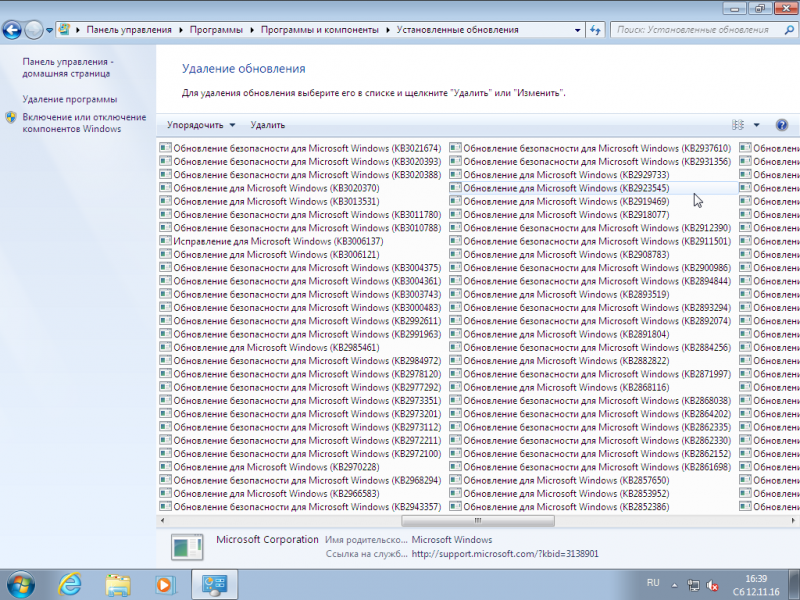Select update entry KB3011780

301,214
